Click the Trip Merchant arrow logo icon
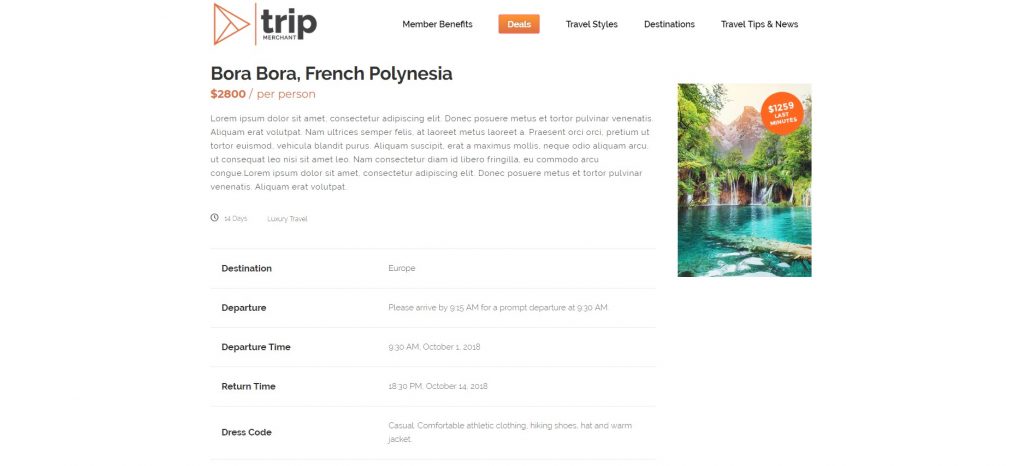This screenshot has height=466, width=1024. pos(231,24)
